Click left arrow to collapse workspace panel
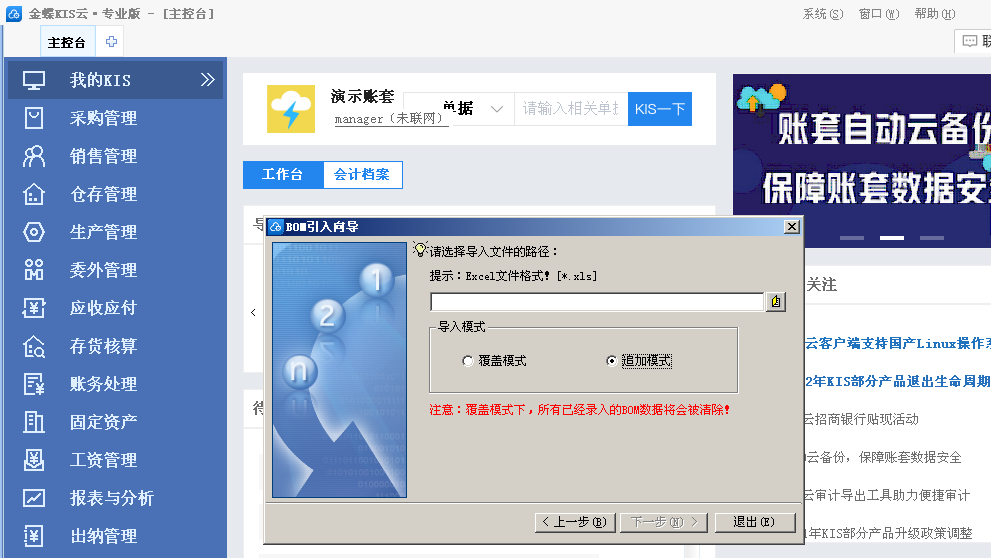 [x=253, y=313]
